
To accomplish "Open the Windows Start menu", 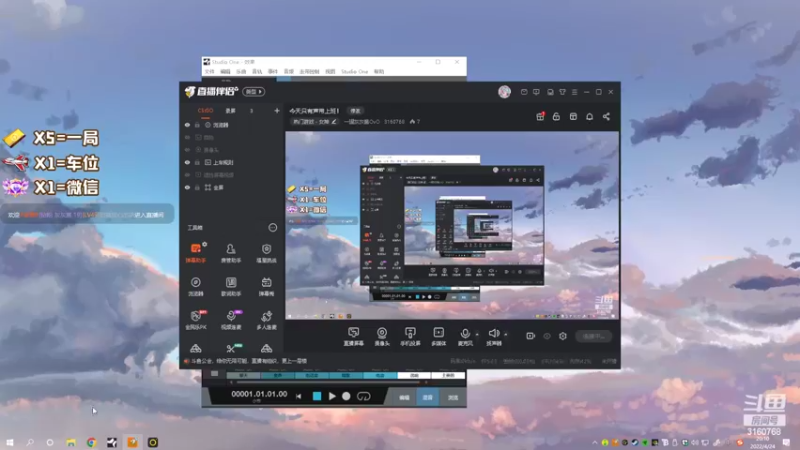I will click(9, 442).
